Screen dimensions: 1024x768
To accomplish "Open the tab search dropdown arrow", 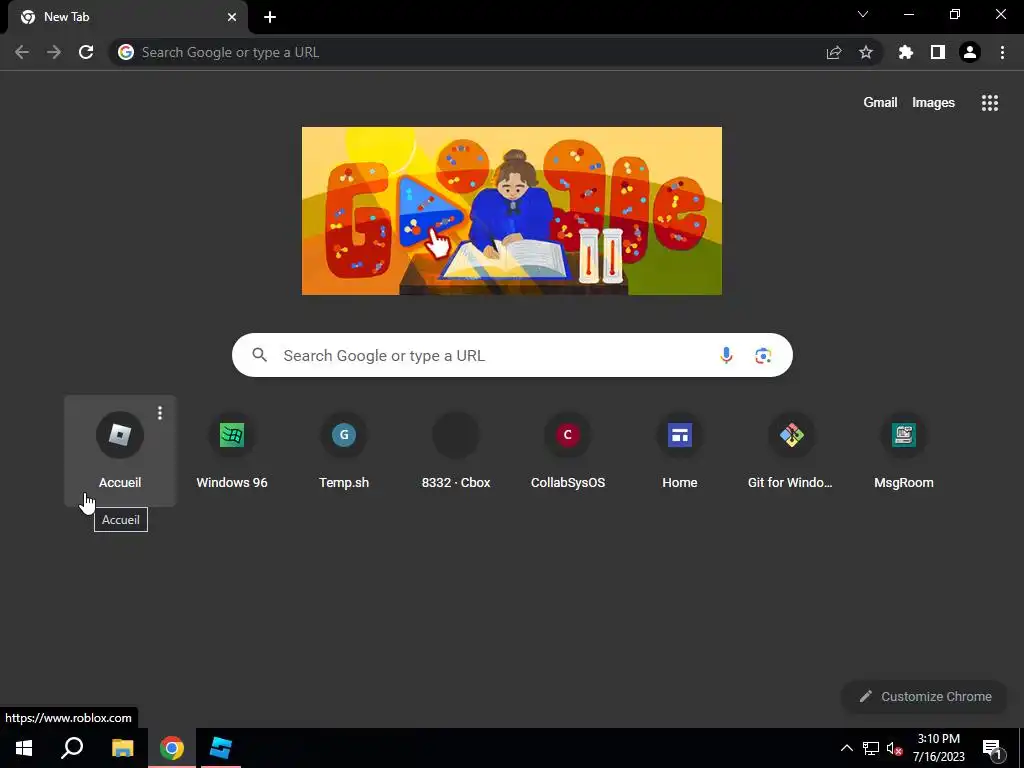I will click(x=863, y=14).
